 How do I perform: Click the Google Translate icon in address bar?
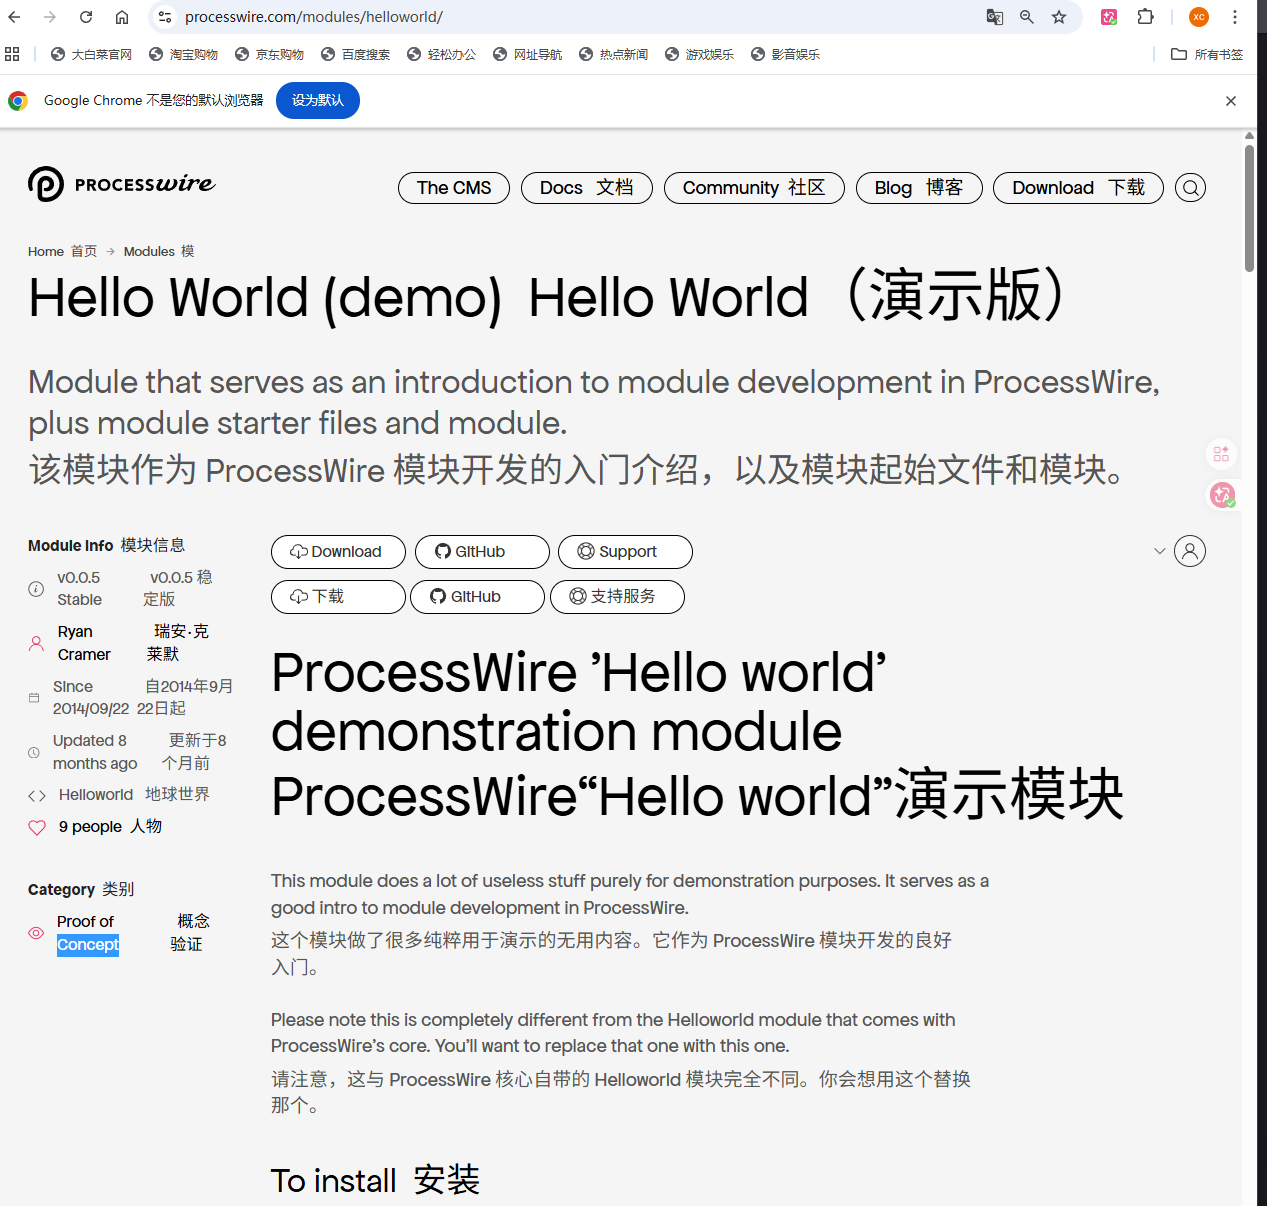[994, 17]
